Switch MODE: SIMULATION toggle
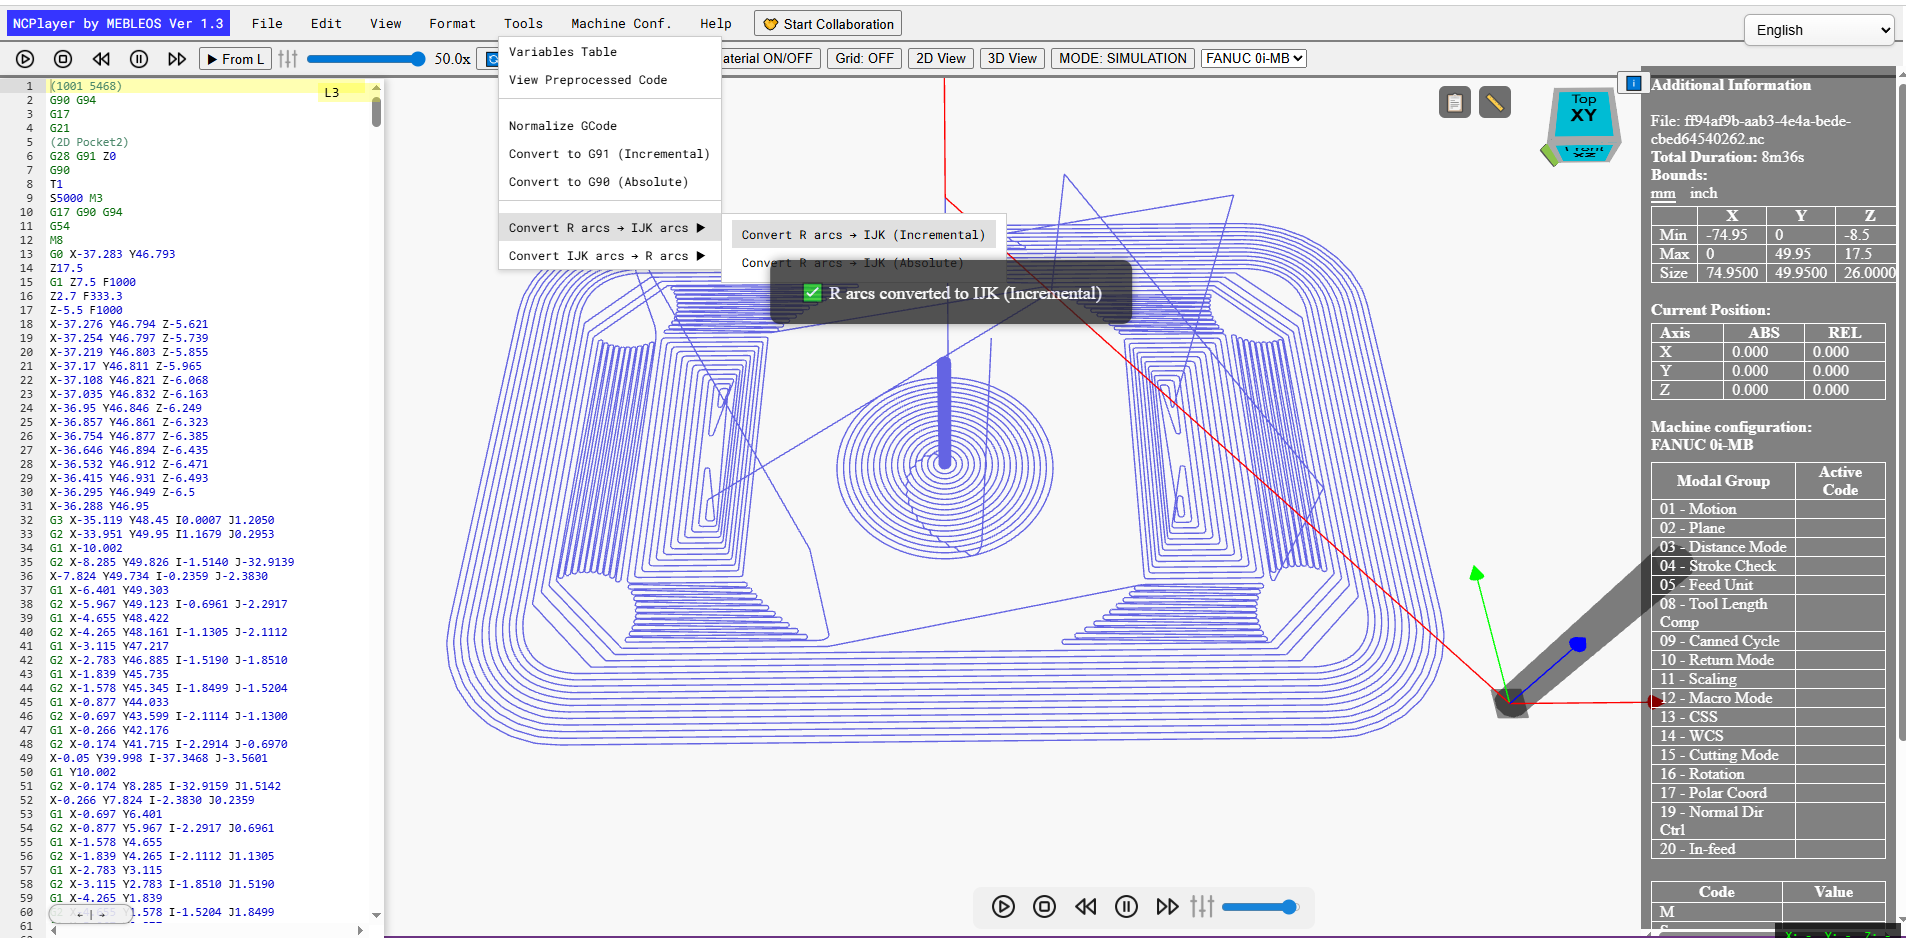Screen dimensions: 1906x938 pos(1122,58)
